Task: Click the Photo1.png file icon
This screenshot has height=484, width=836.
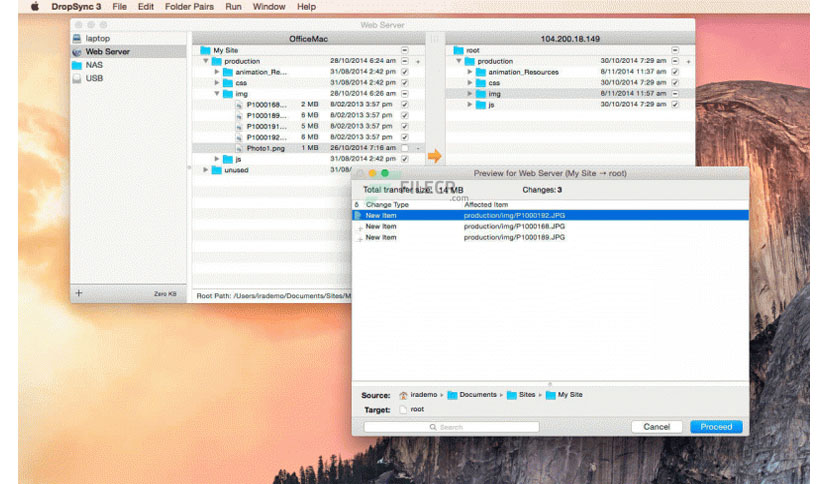Action: click(239, 149)
